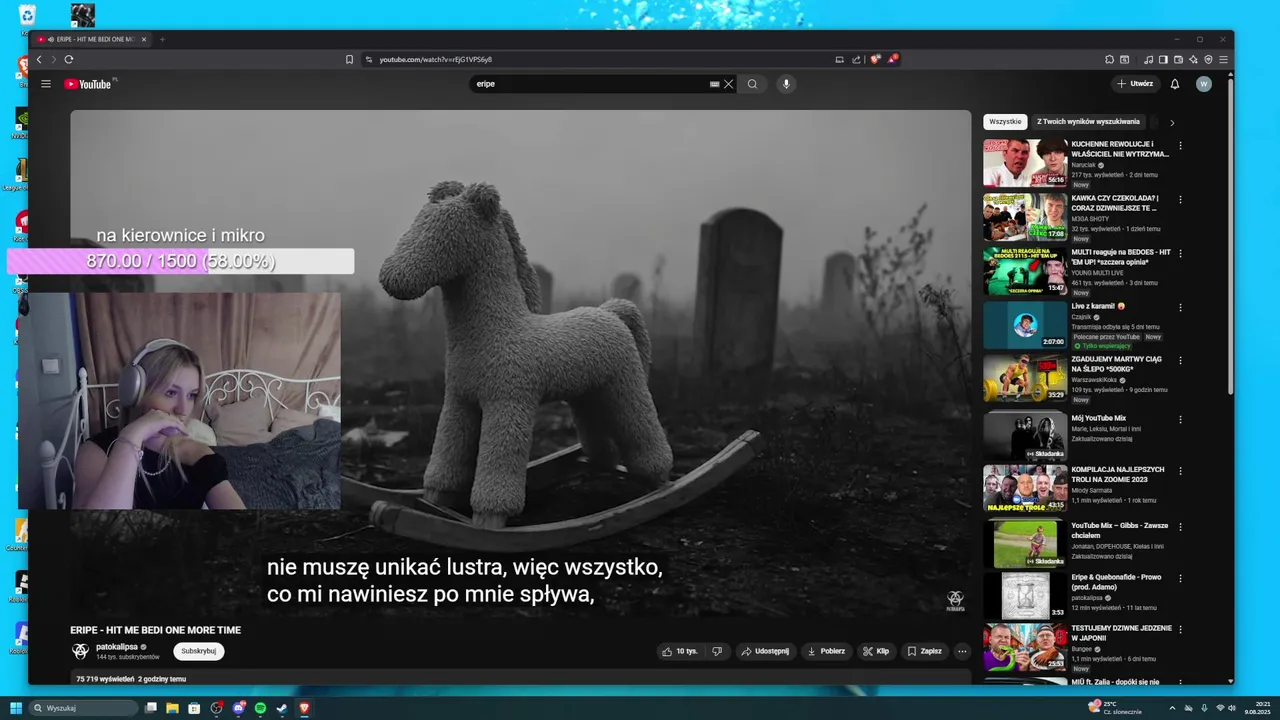Open the Windows Start menu
Viewport: 1280px width, 720px height.
click(16, 708)
